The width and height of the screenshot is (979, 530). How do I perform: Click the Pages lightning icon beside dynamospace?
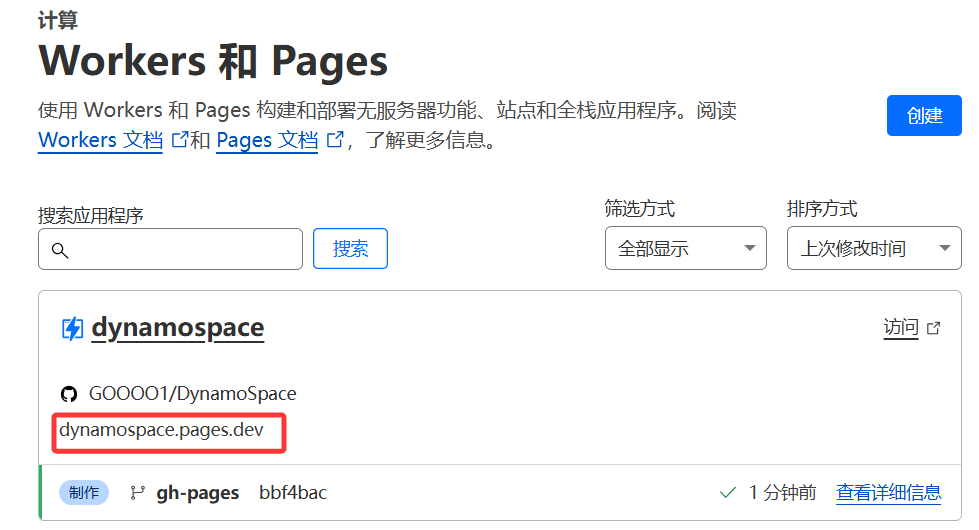[x=72, y=328]
